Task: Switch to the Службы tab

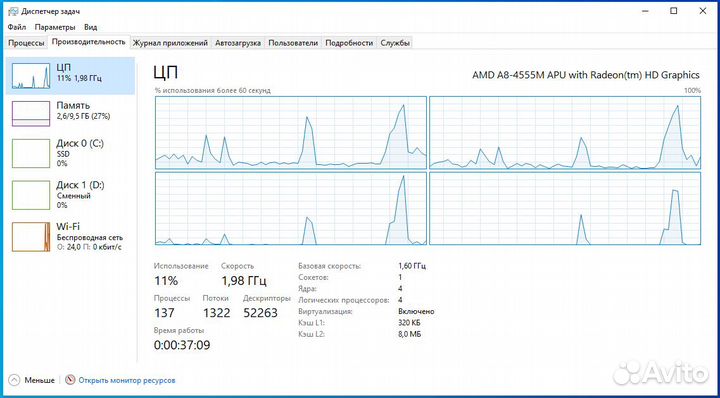Action: click(395, 43)
